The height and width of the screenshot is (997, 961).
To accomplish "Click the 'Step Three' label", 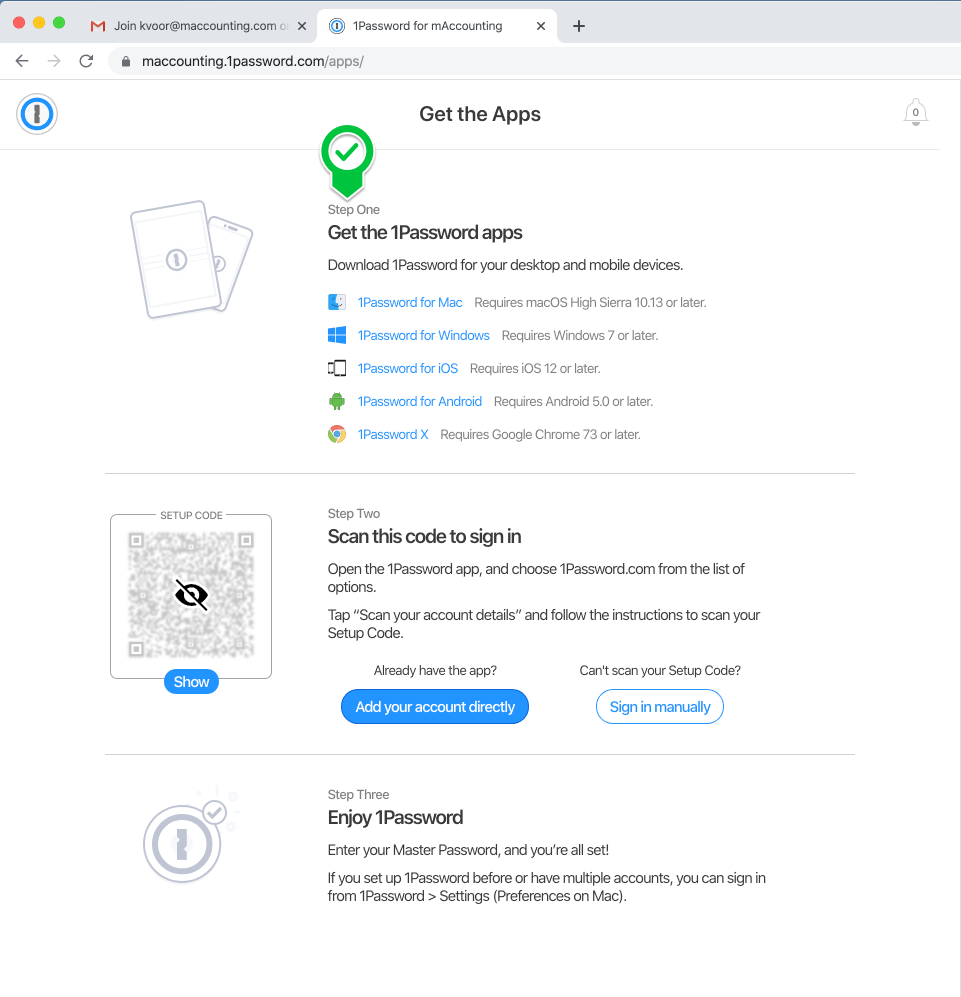I will (x=358, y=795).
